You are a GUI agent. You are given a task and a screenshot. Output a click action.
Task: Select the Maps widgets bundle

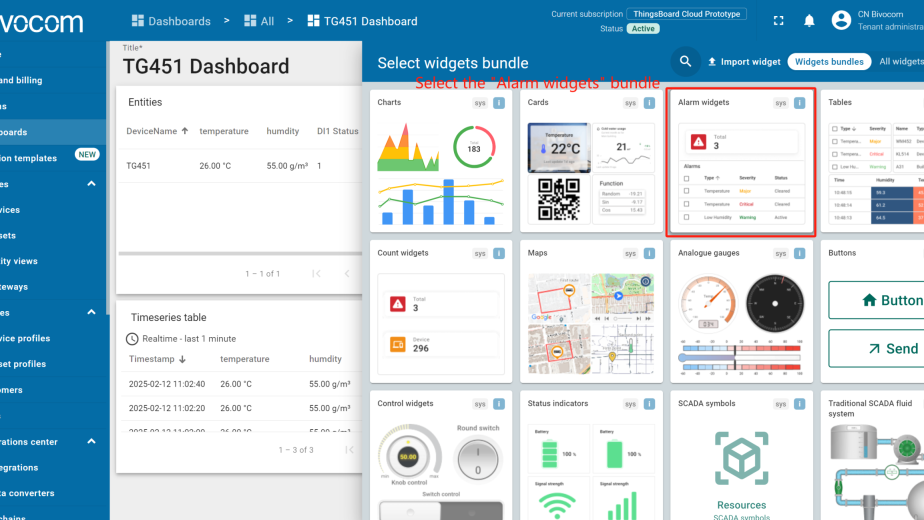pos(591,311)
